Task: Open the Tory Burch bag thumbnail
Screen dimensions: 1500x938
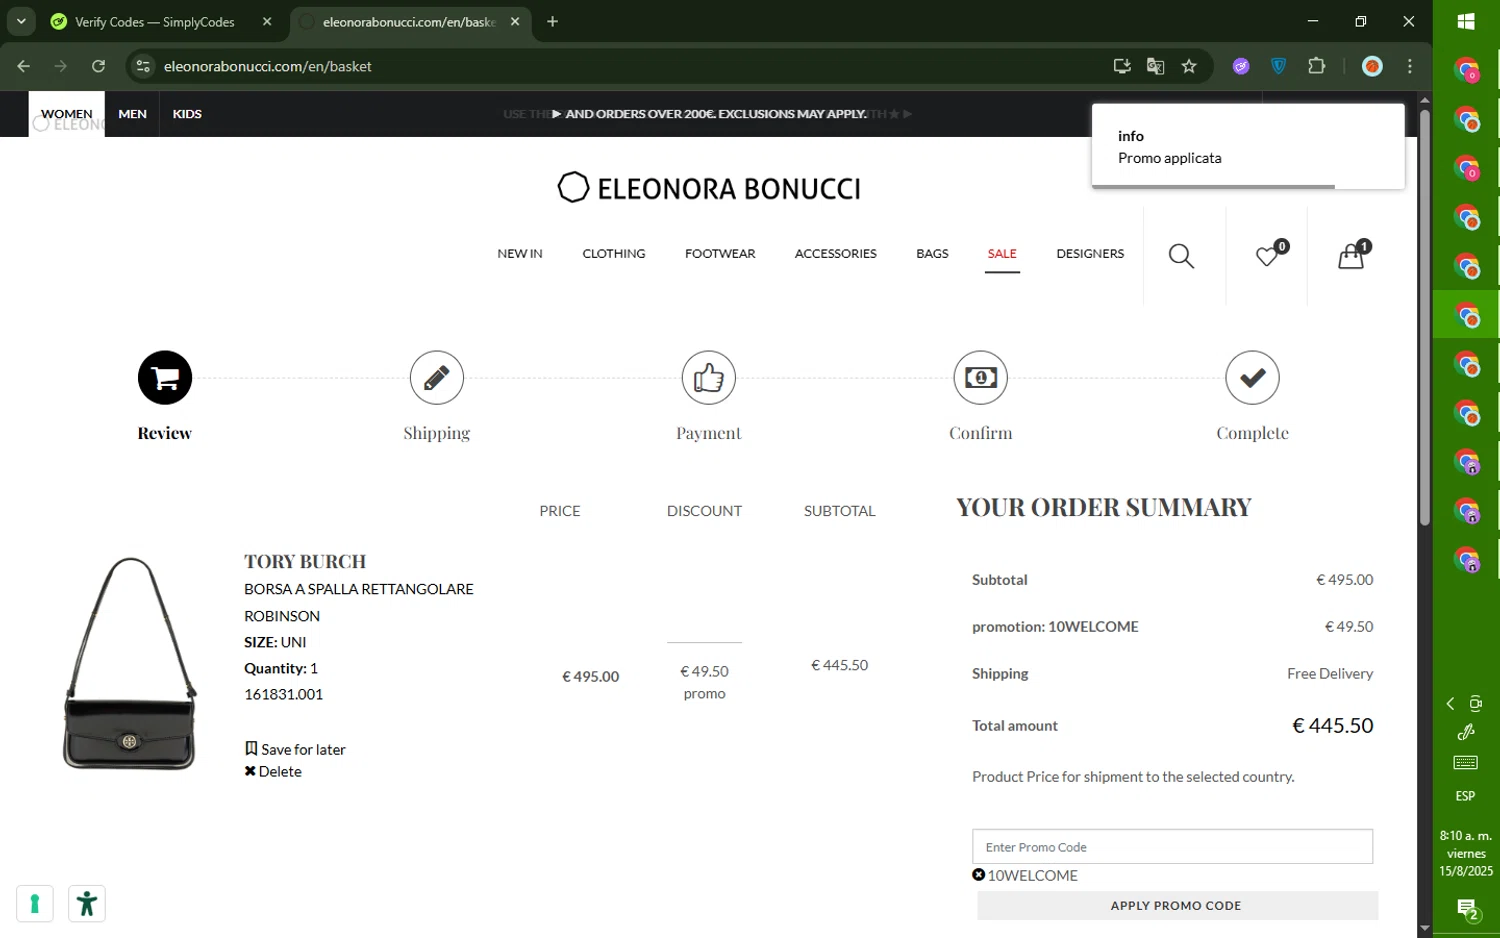Action: [x=130, y=664]
